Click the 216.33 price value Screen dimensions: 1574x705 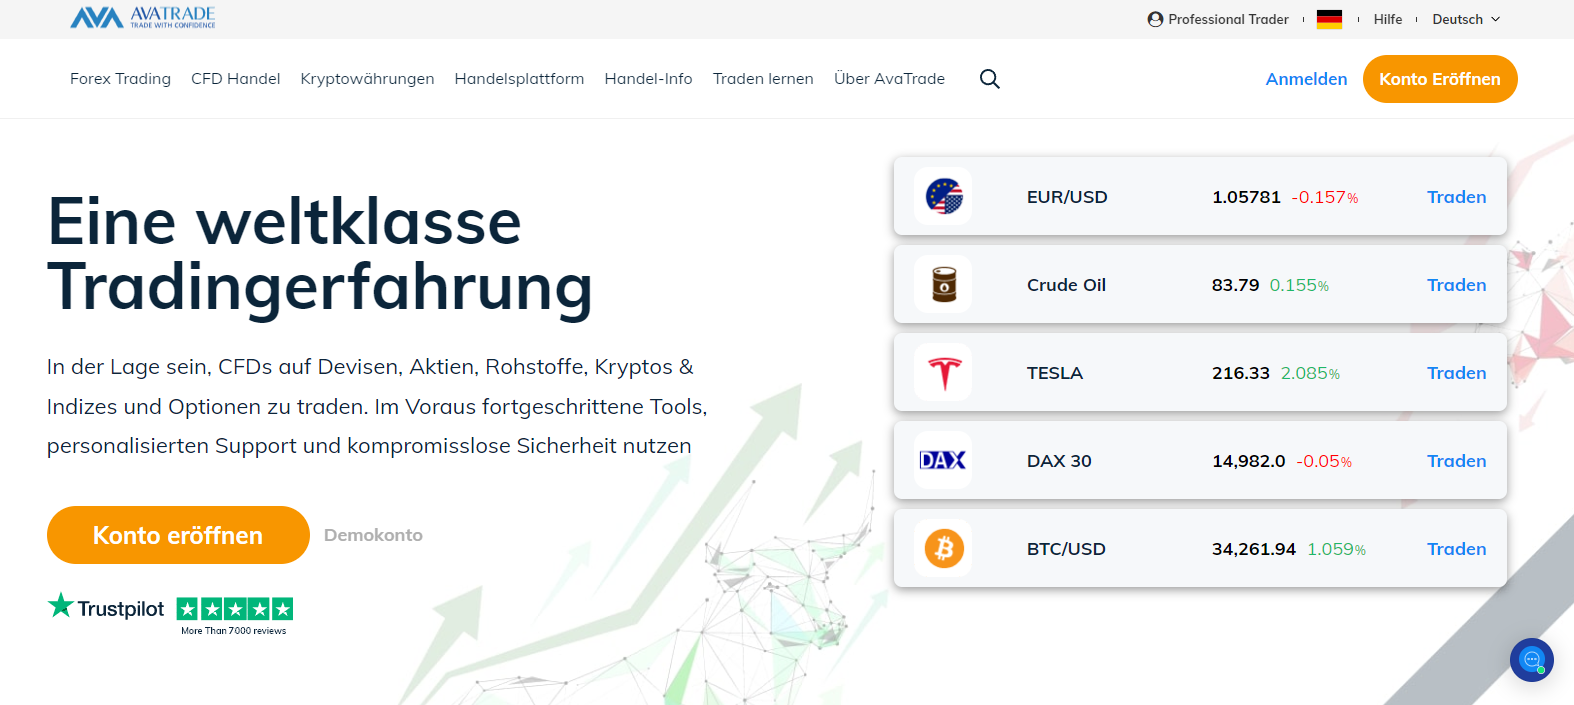1241,373
